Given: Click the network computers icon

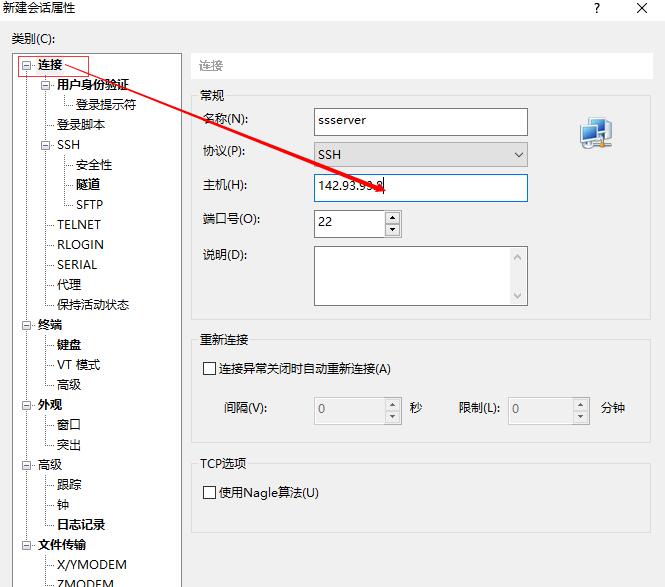Looking at the screenshot, I should coord(596,133).
